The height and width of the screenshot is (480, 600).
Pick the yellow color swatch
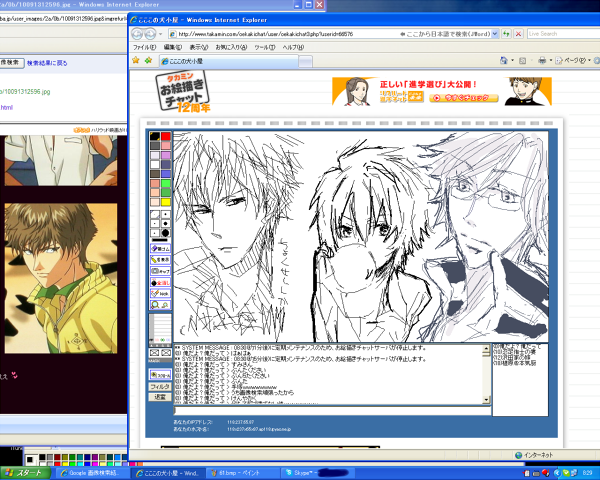coord(166,202)
